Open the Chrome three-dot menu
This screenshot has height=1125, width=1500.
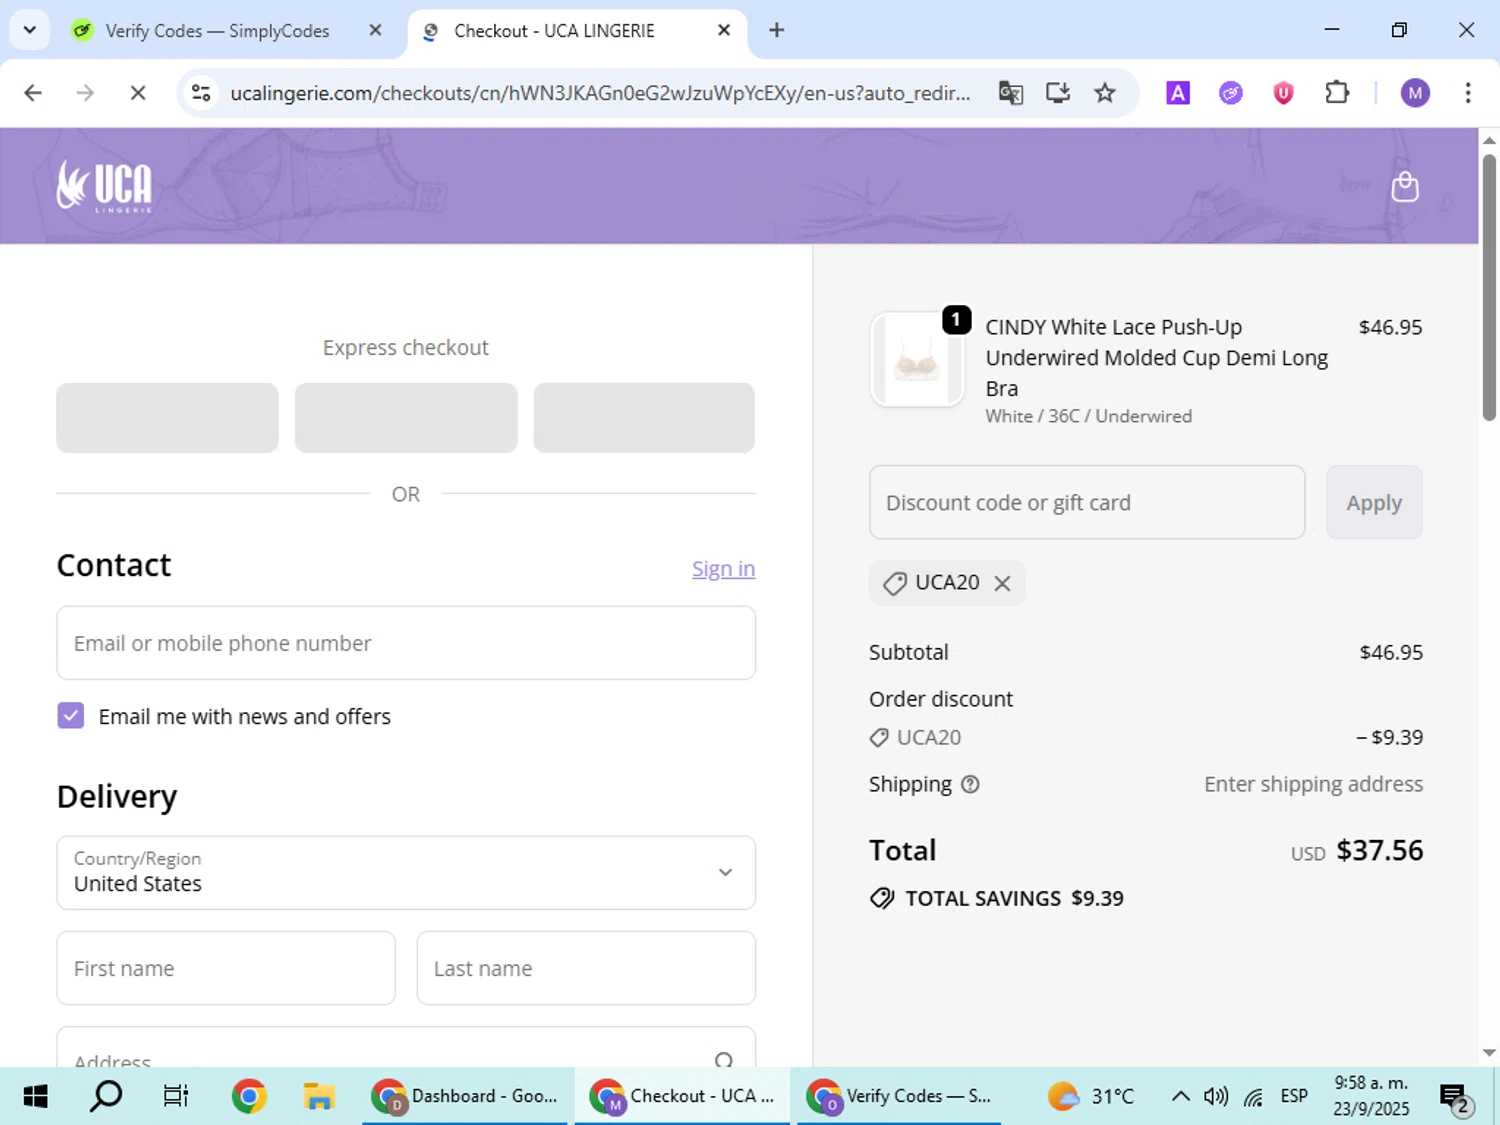[1468, 93]
